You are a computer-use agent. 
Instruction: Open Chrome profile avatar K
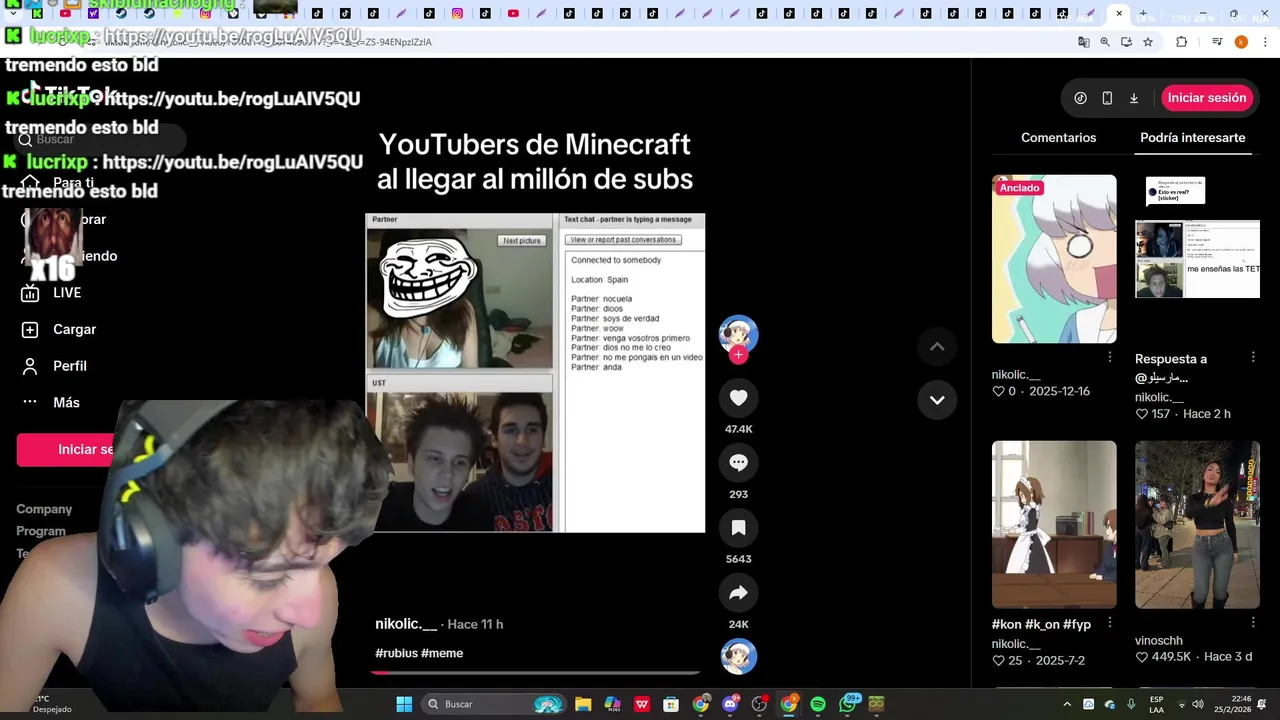1241,42
